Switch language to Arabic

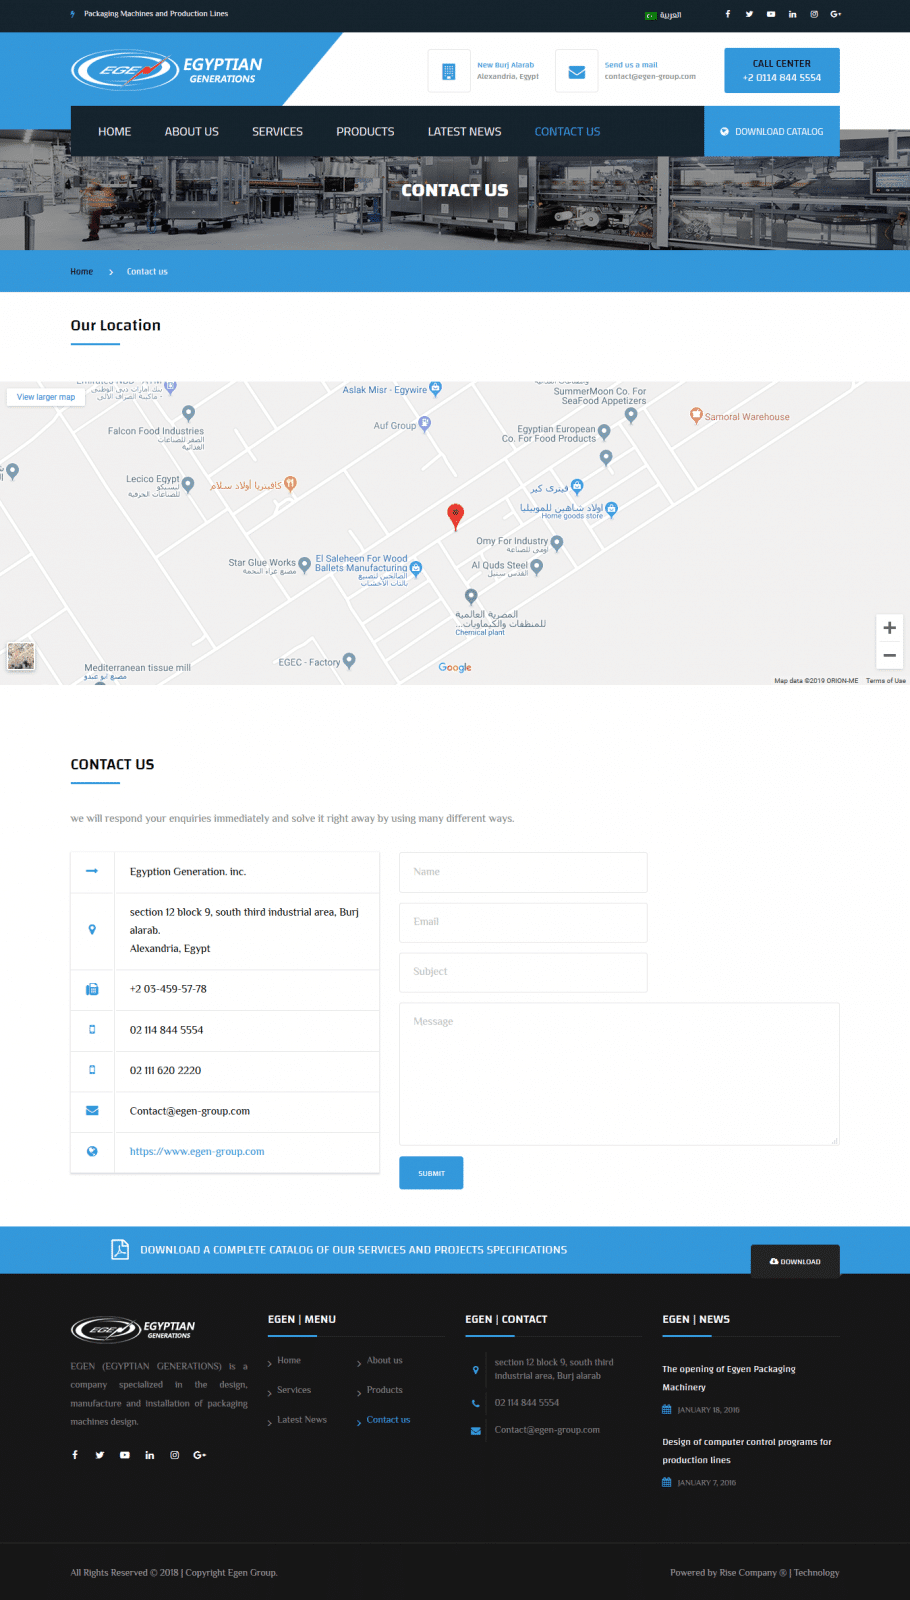pyautogui.click(x=664, y=15)
